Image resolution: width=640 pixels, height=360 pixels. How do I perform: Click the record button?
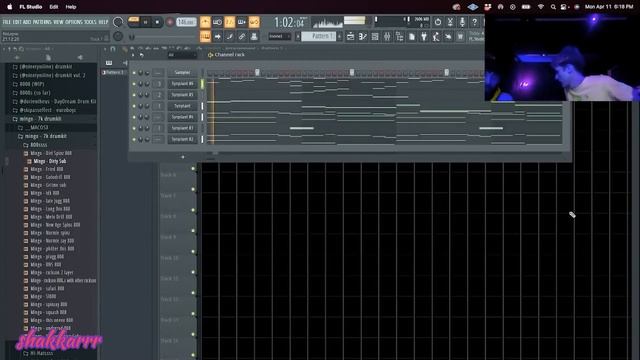170,22
